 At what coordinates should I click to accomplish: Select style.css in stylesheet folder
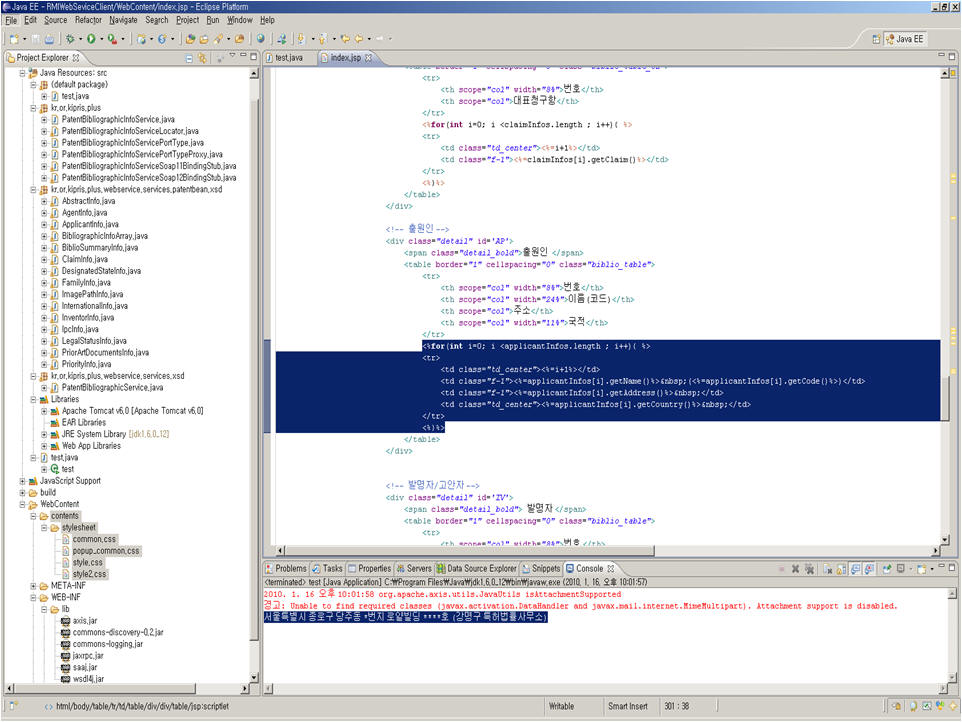click(88, 563)
